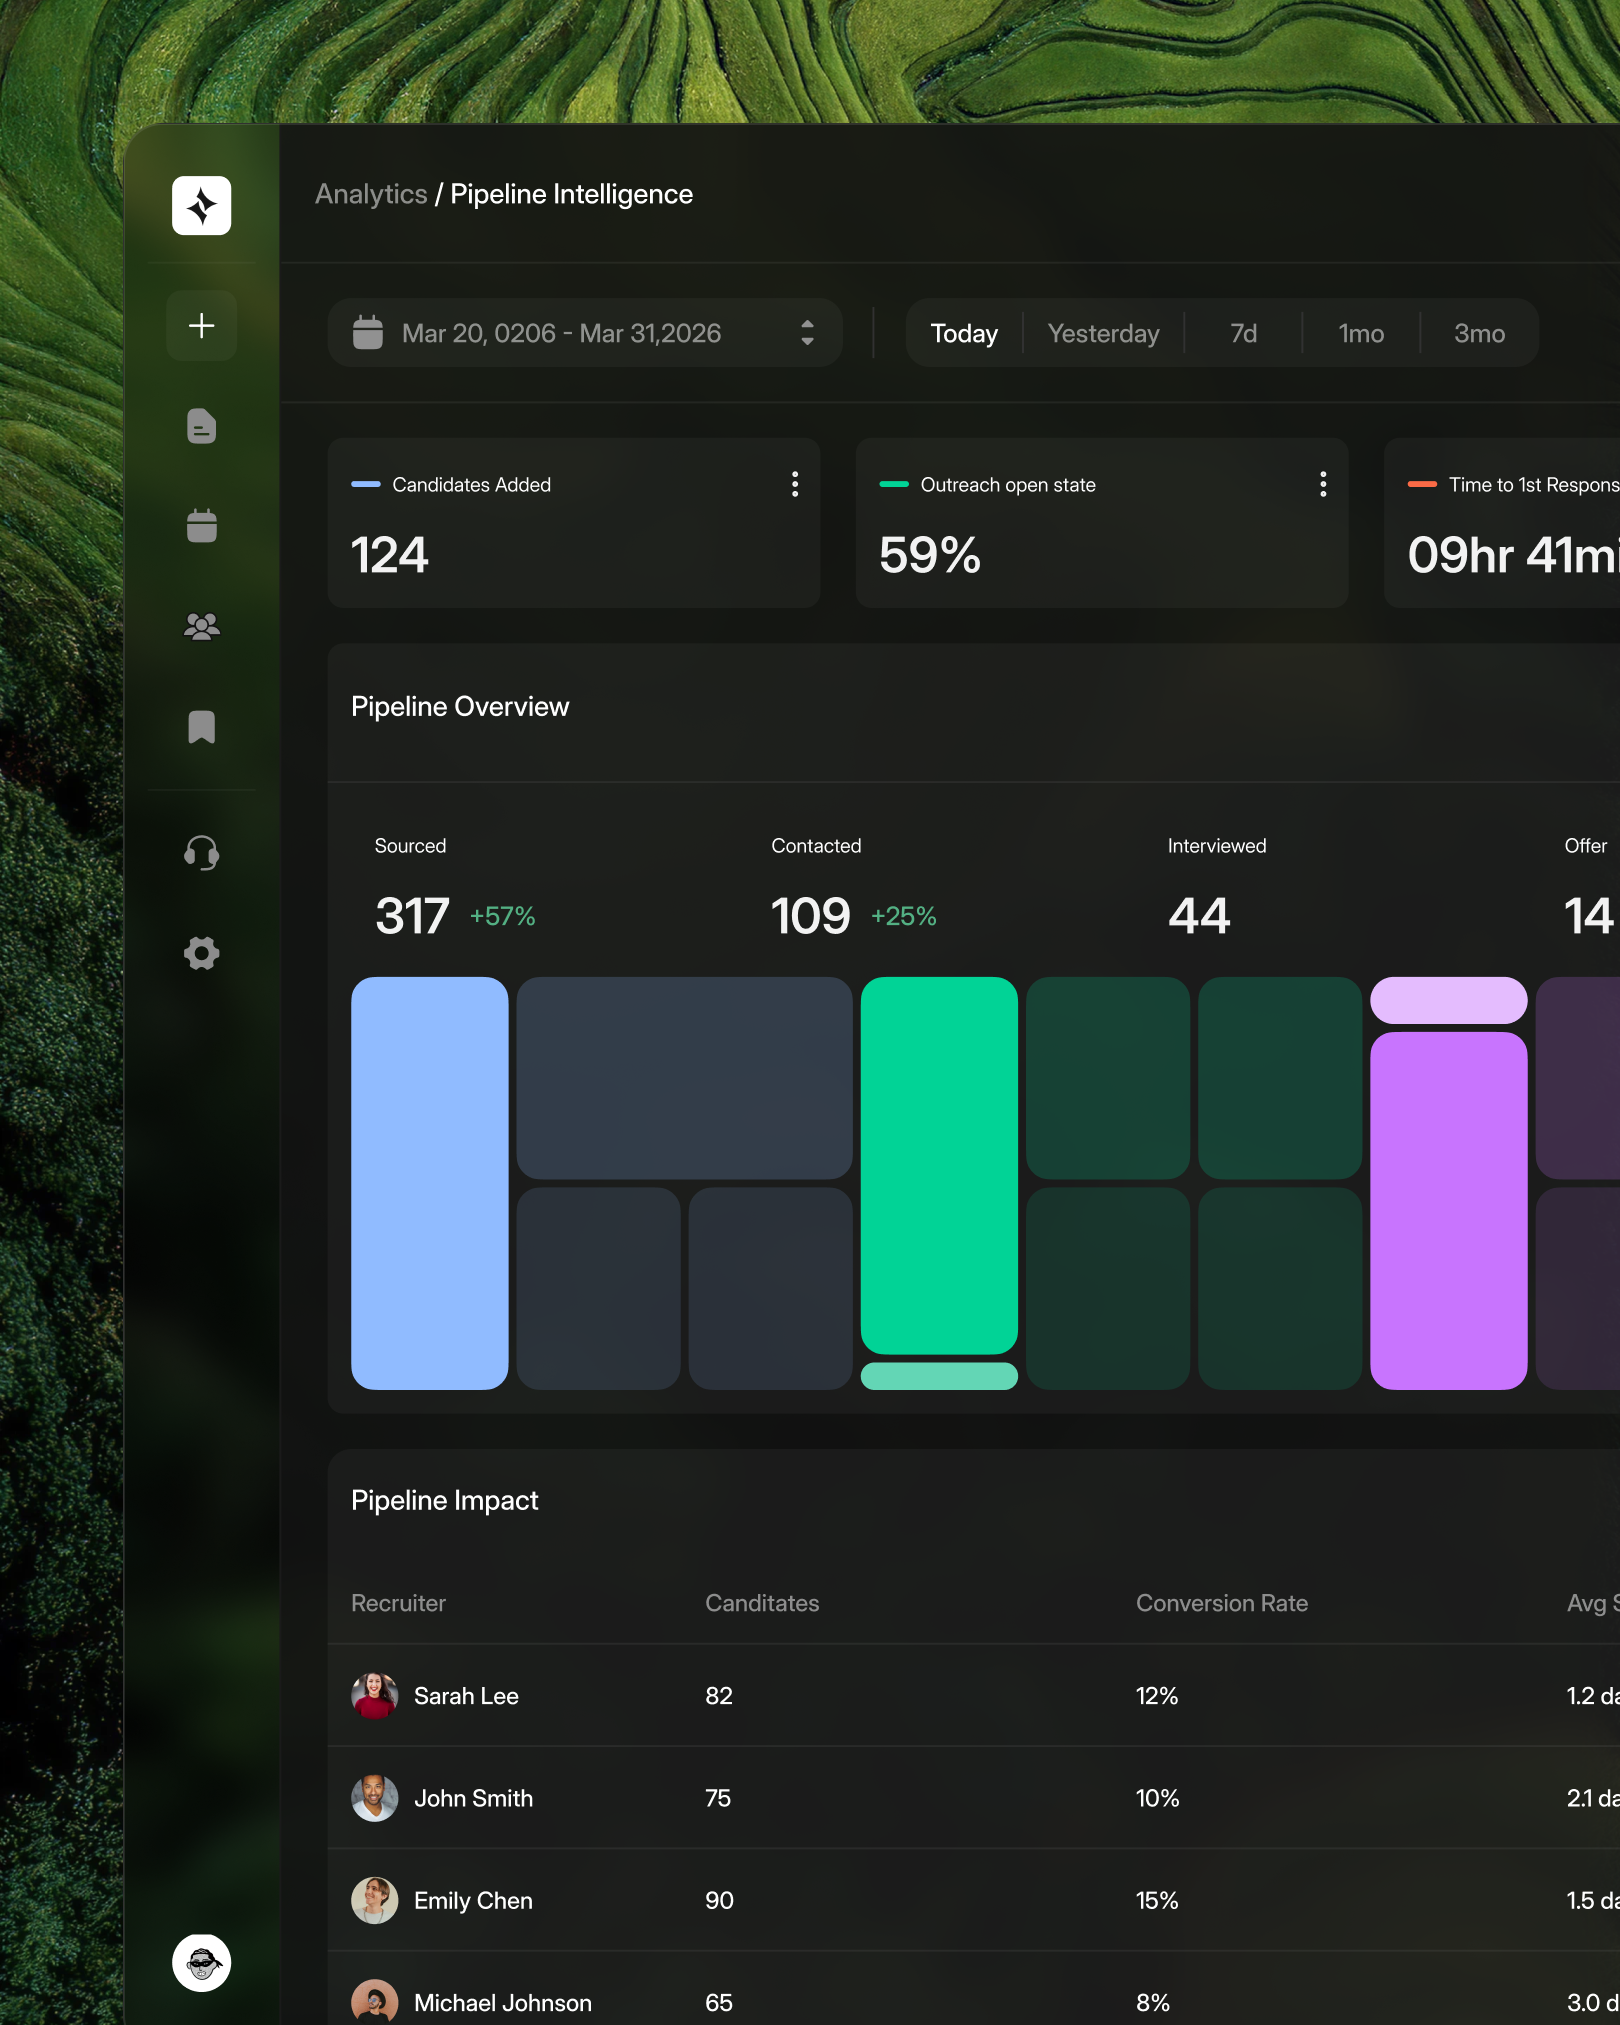Open Candidates Added card options menu
This screenshot has height=2025, width=1620.
(795, 485)
